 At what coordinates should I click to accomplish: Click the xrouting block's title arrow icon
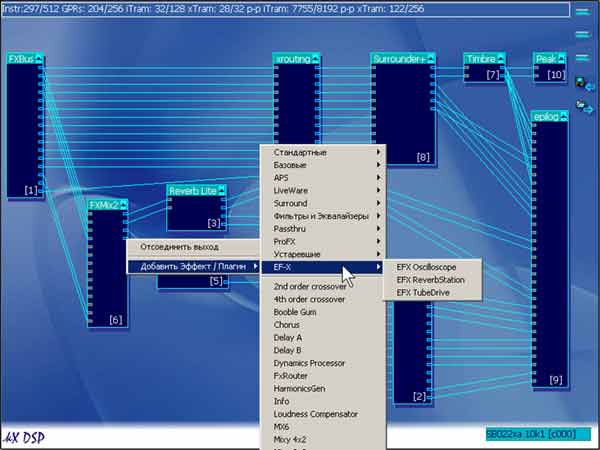[315, 59]
